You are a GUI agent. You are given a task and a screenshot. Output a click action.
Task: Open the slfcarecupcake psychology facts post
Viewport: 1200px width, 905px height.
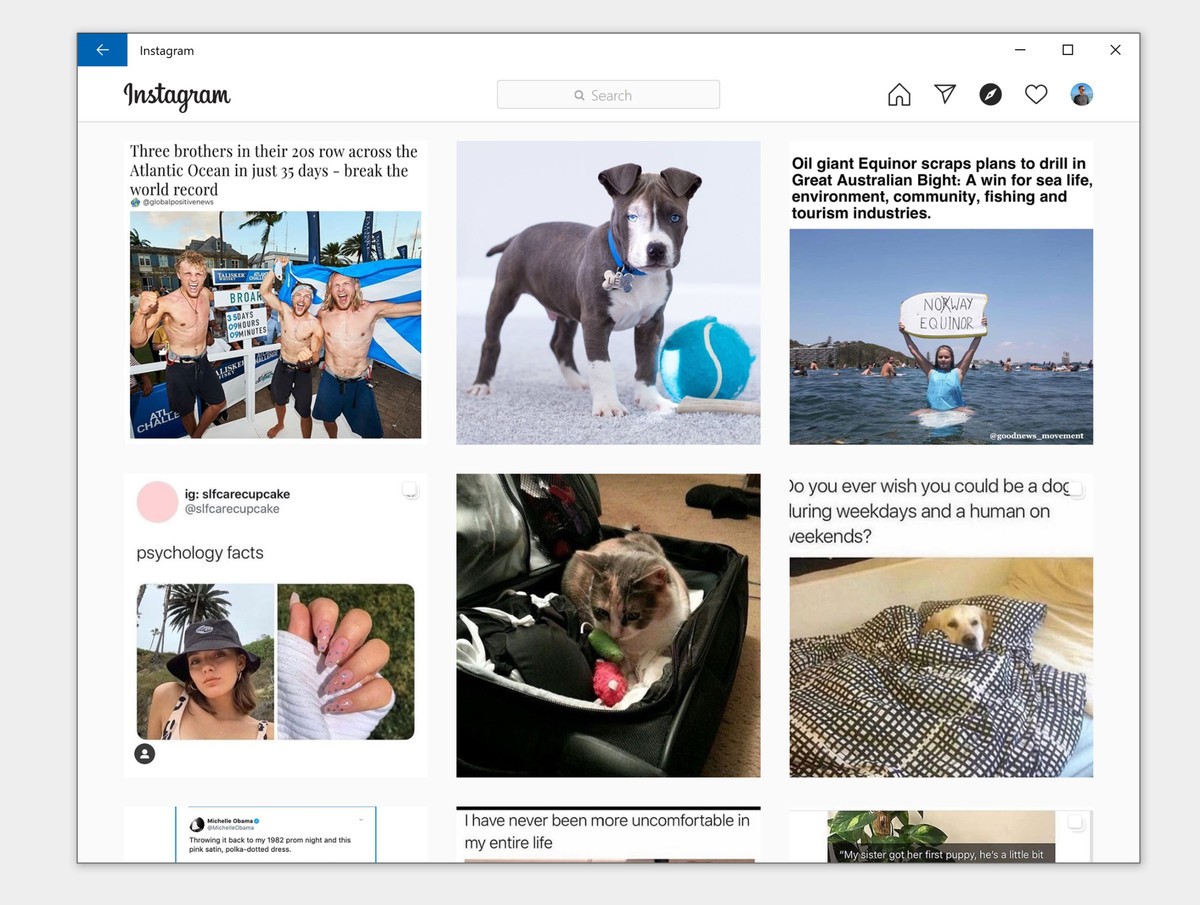click(x=276, y=625)
